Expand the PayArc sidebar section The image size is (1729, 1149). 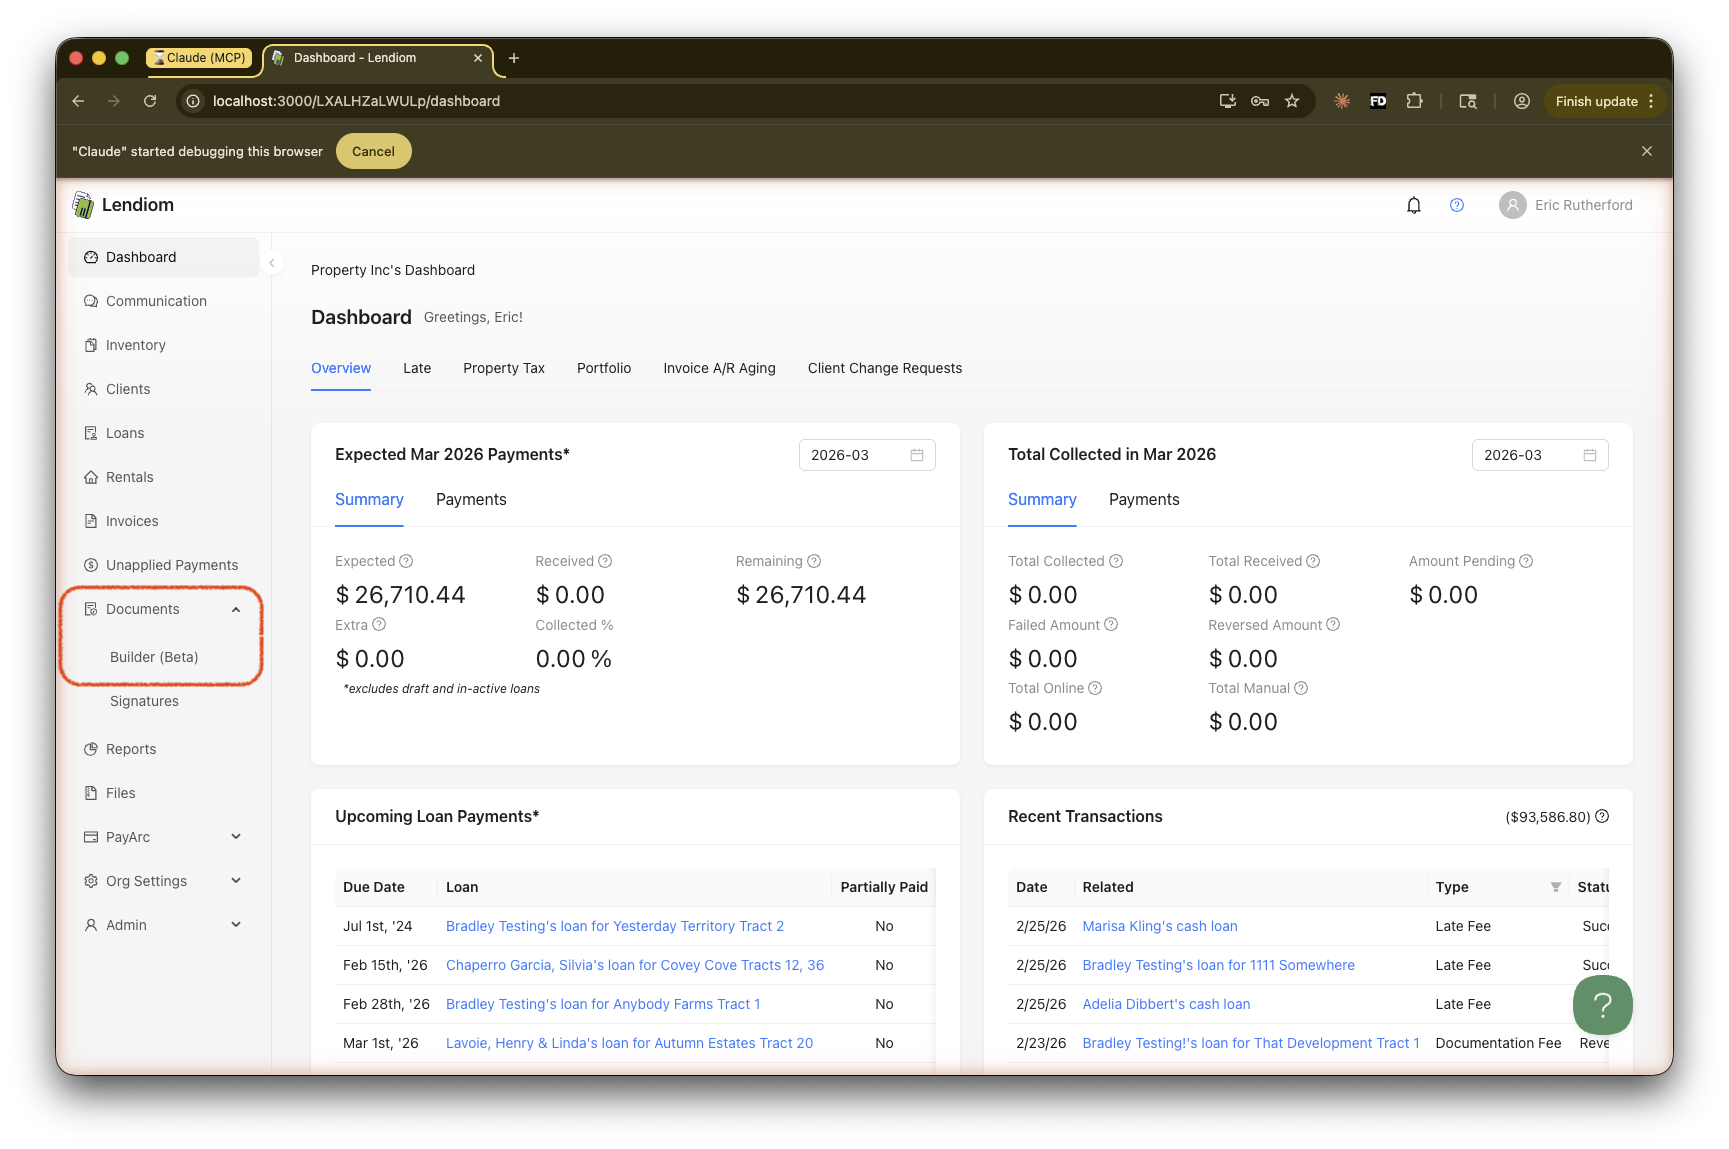pyautogui.click(x=164, y=837)
